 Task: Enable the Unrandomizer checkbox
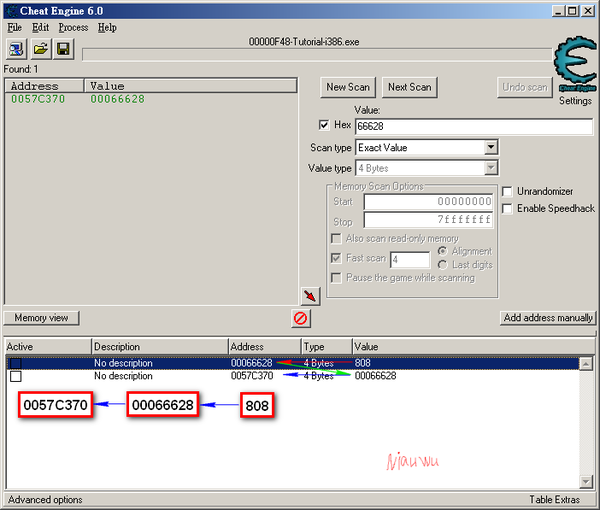[507, 191]
